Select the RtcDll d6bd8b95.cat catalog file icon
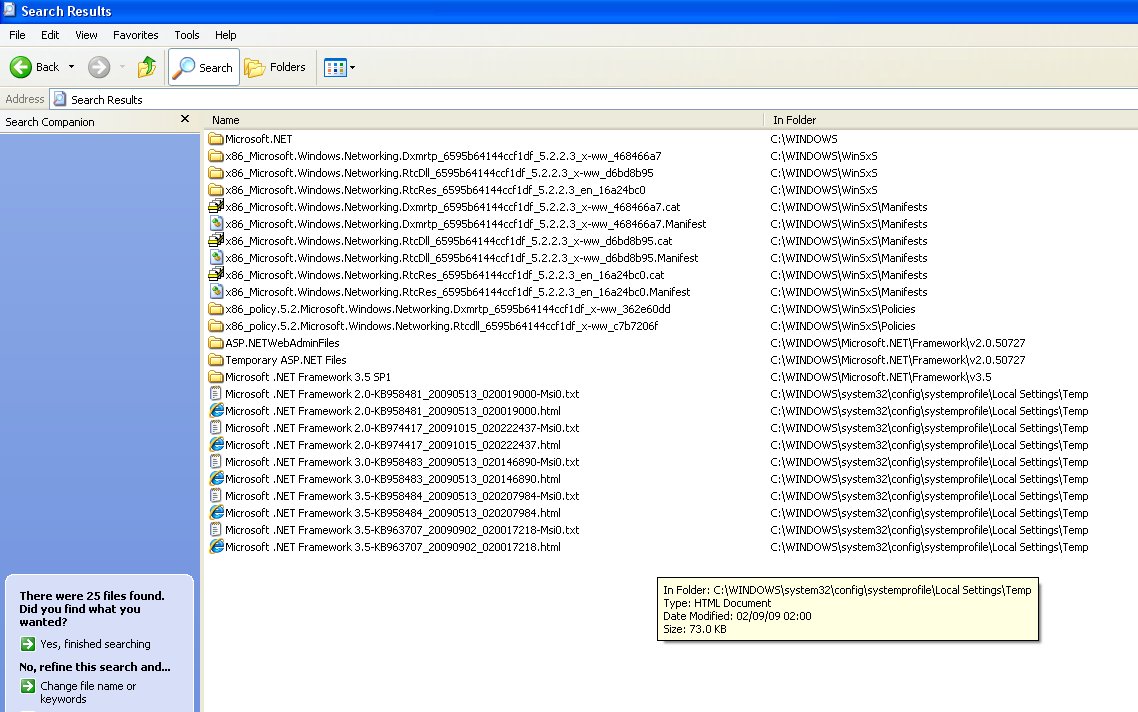The height and width of the screenshot is (712, 1138). click(x=216, y=241)
